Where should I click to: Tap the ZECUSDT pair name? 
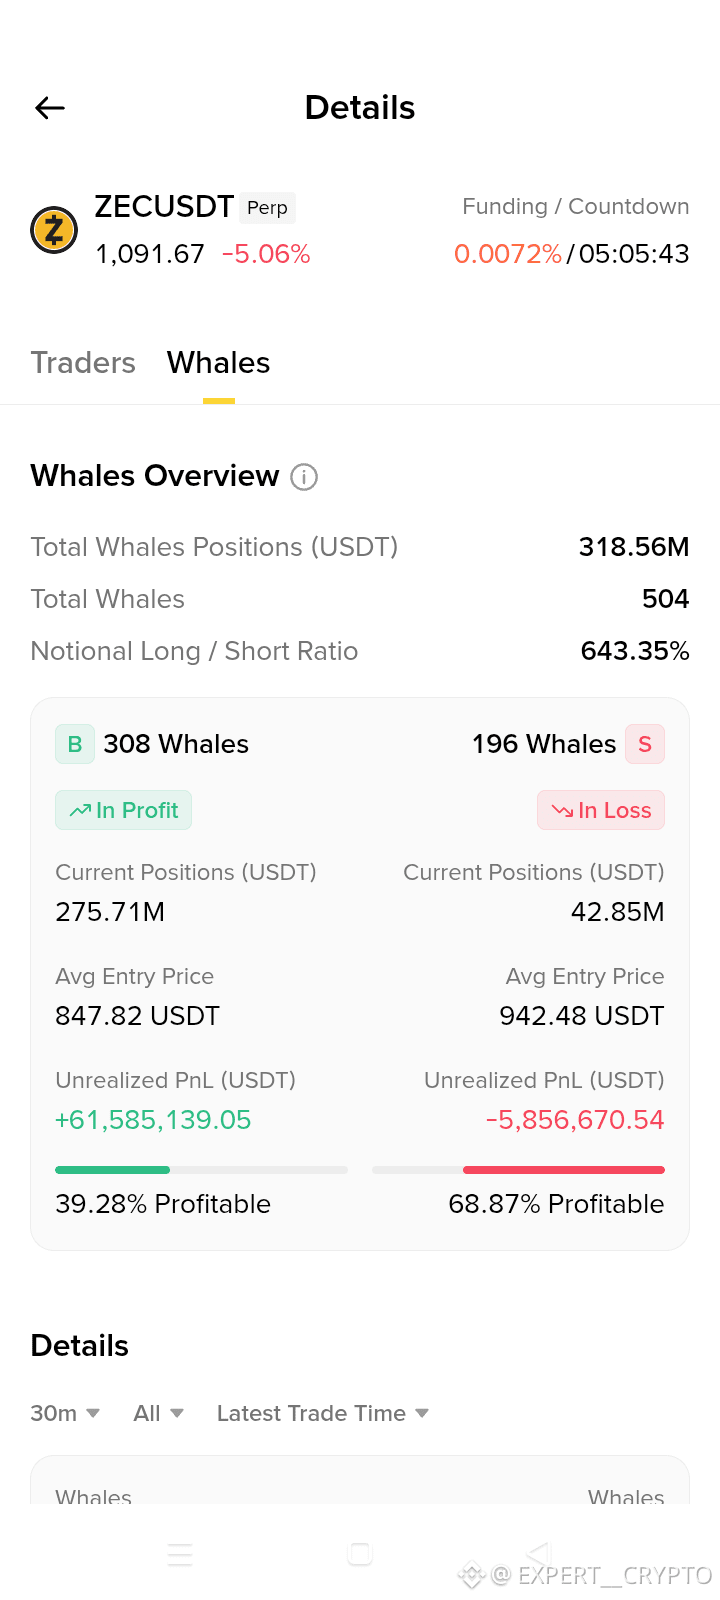click(x=164, y=206)
